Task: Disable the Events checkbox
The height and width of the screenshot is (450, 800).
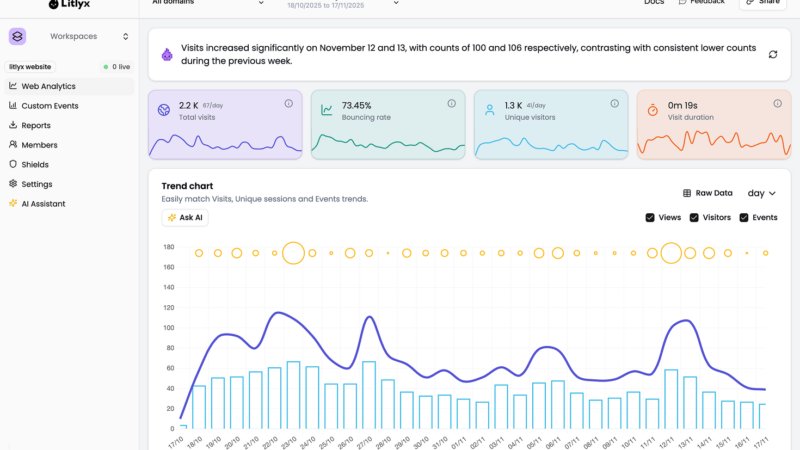Action: coord(744,217)
